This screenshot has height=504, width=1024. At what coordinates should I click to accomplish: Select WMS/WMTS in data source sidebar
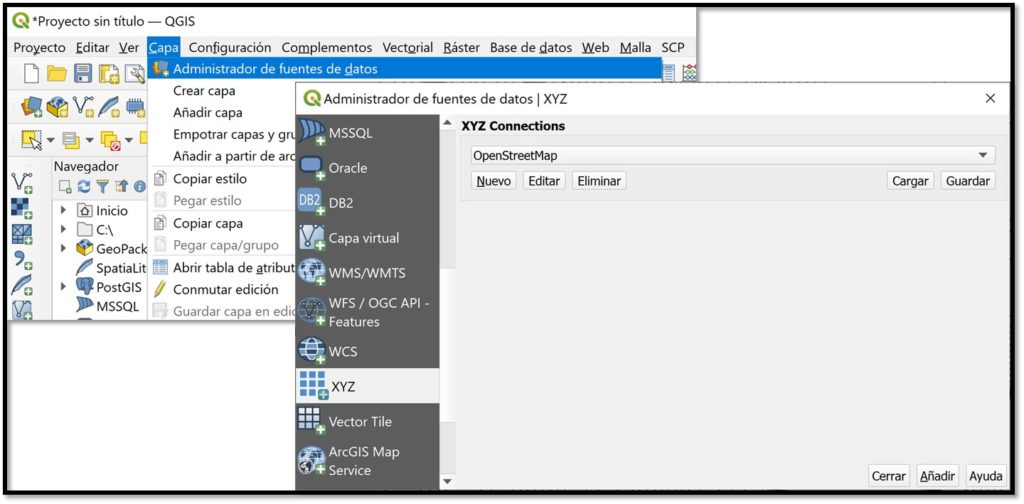367,273
